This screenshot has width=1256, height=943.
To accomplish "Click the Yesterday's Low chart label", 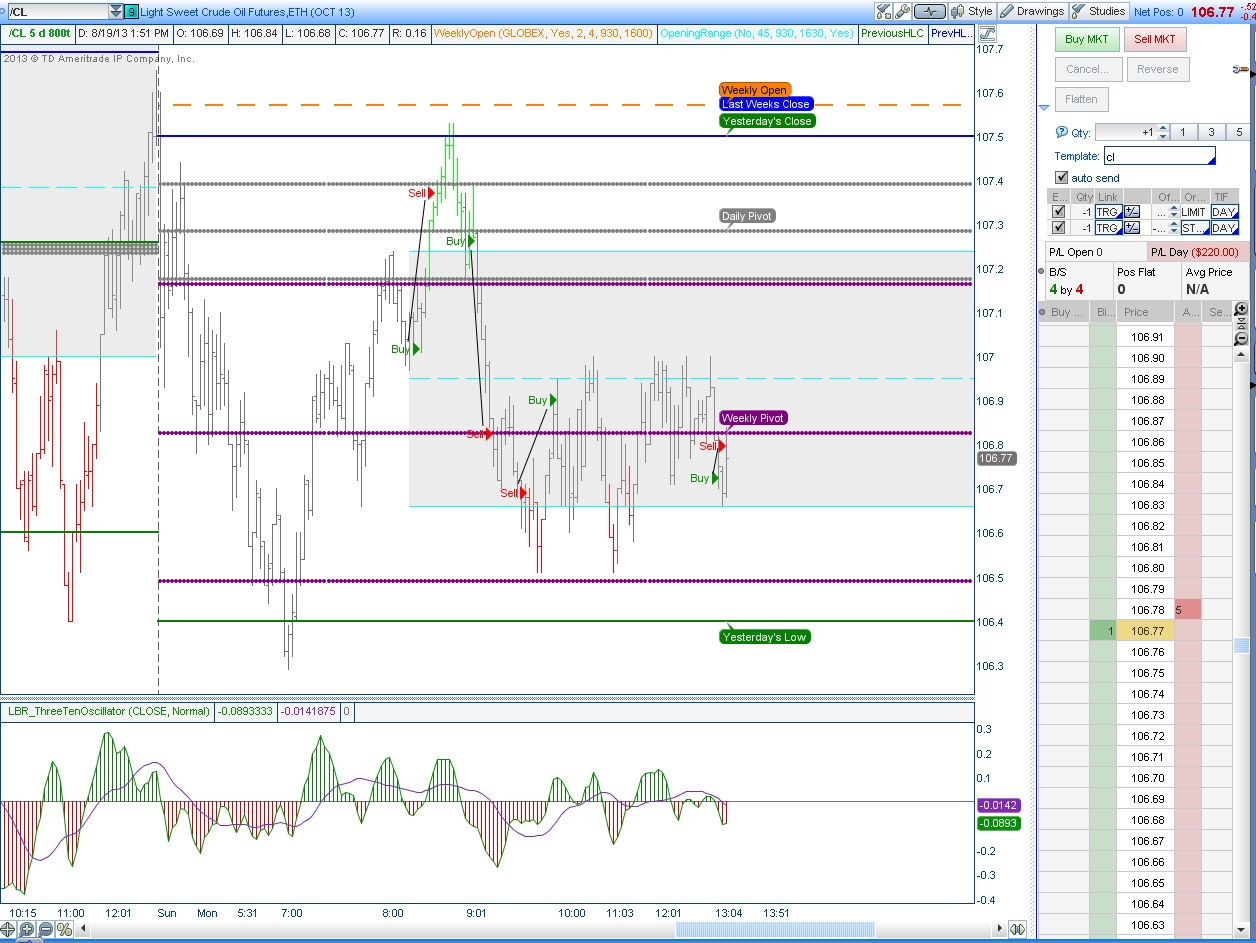I will pyautogui.click(x=765, y=637).
